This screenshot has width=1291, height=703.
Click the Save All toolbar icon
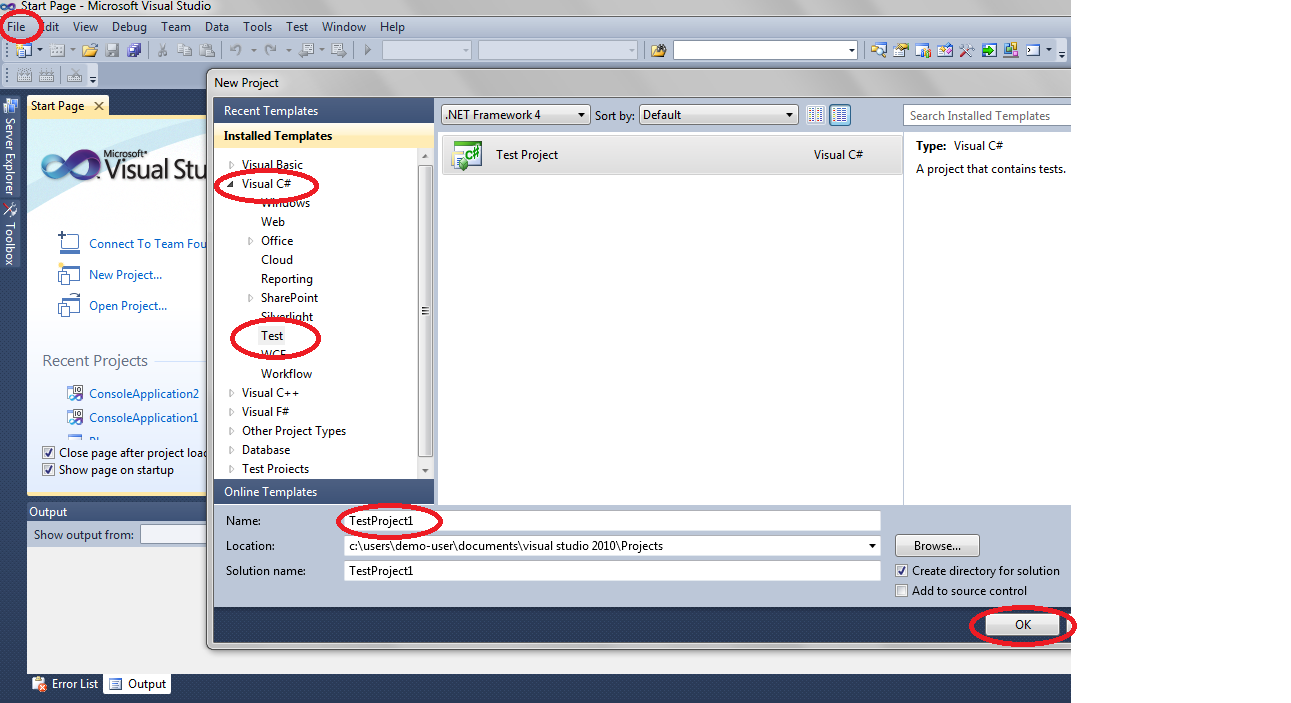click(x=134, y=50)
